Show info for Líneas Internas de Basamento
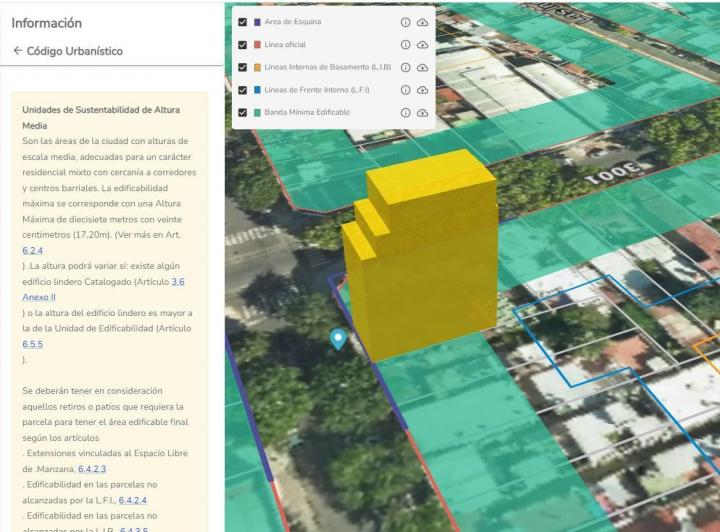Viewport: 720px width, 532px height. 405,67
